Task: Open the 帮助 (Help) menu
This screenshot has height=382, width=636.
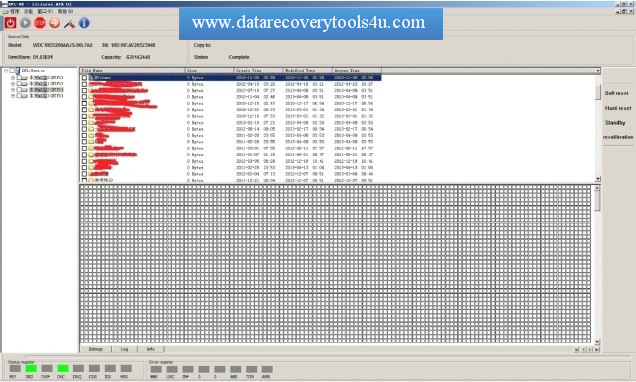Action: tap(65, 11)
